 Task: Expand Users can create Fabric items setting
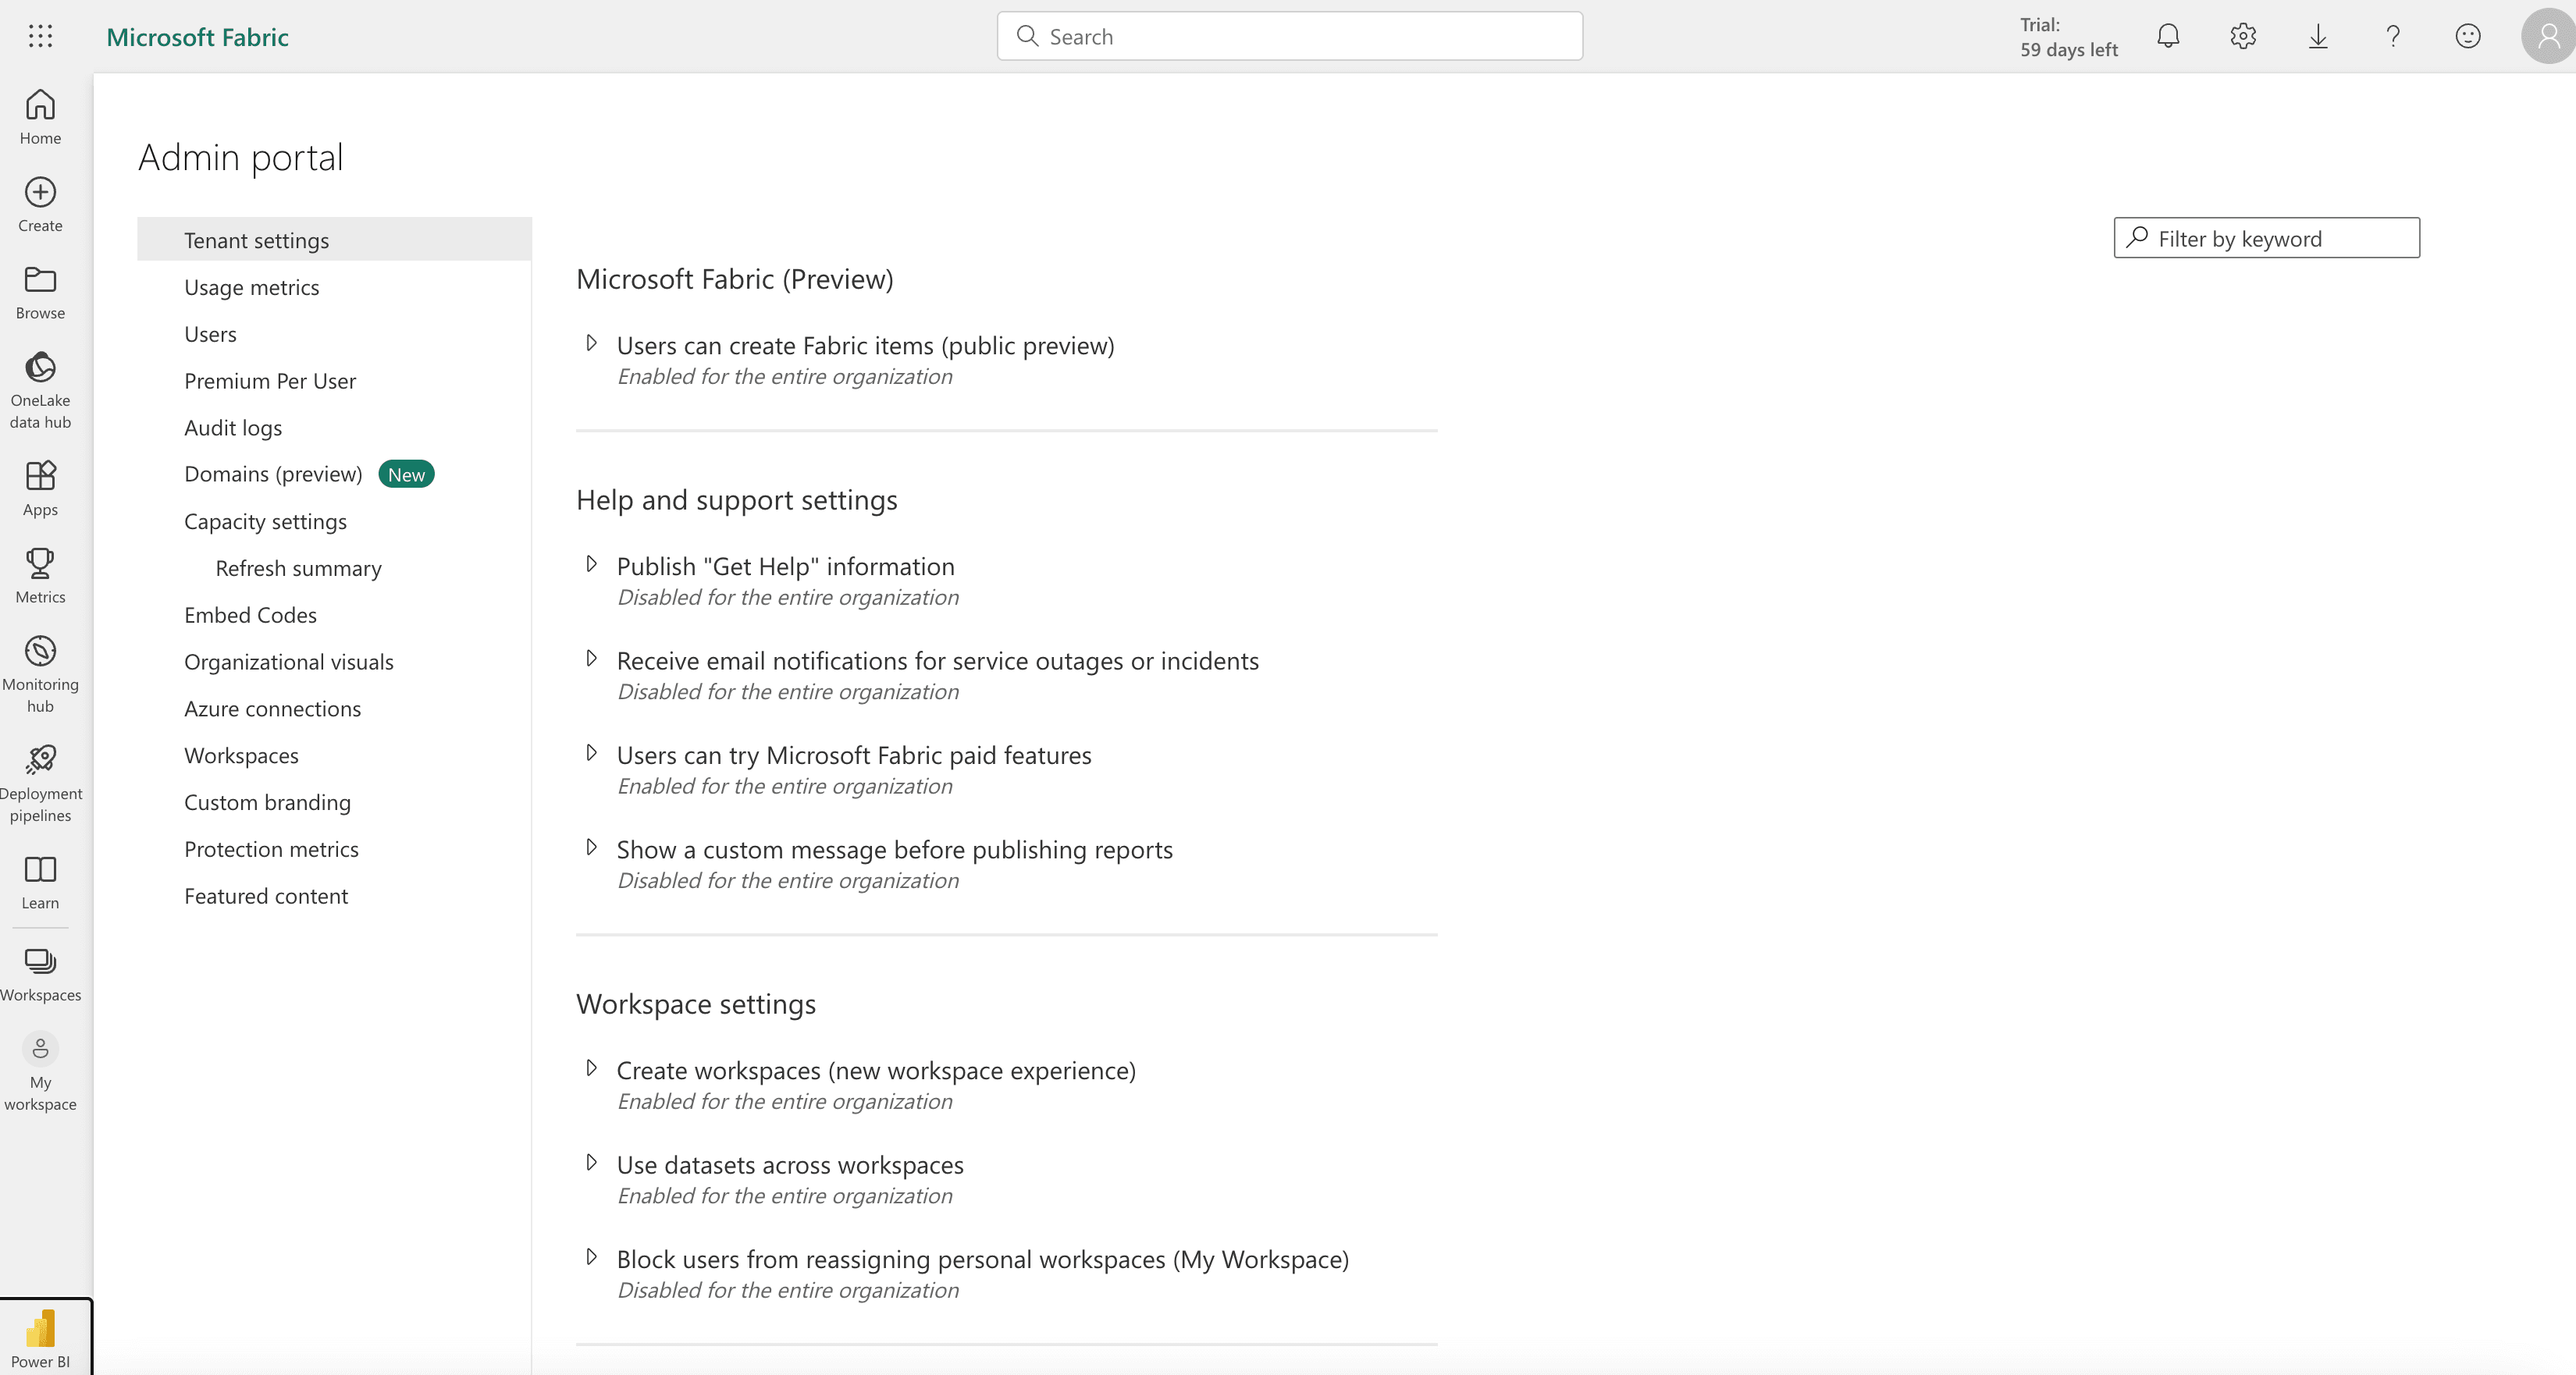pyautogui.click(x=591, y=343)
